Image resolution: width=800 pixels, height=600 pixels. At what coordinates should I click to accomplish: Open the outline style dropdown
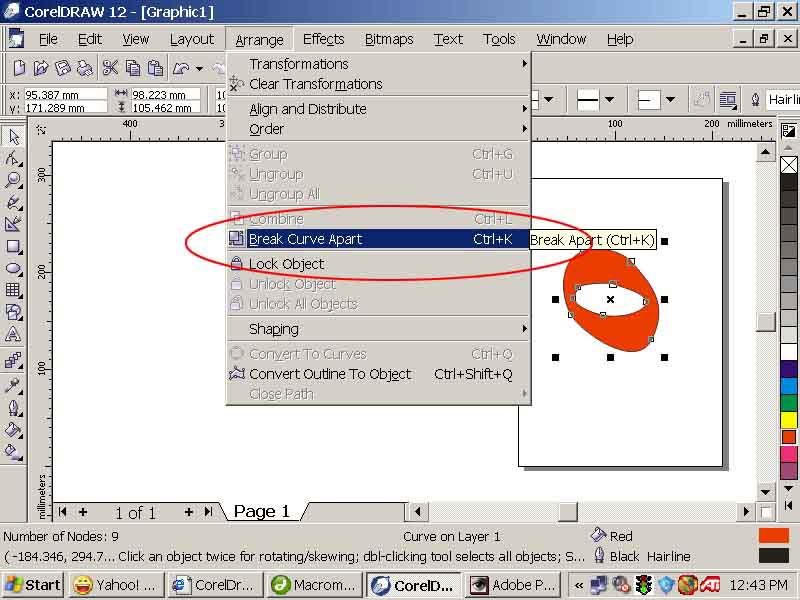(x=610, y=99)
